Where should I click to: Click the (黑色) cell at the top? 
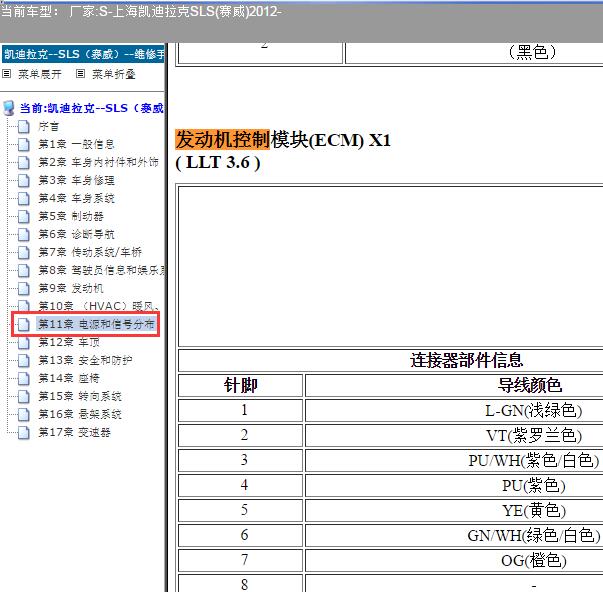click(532, 52)
